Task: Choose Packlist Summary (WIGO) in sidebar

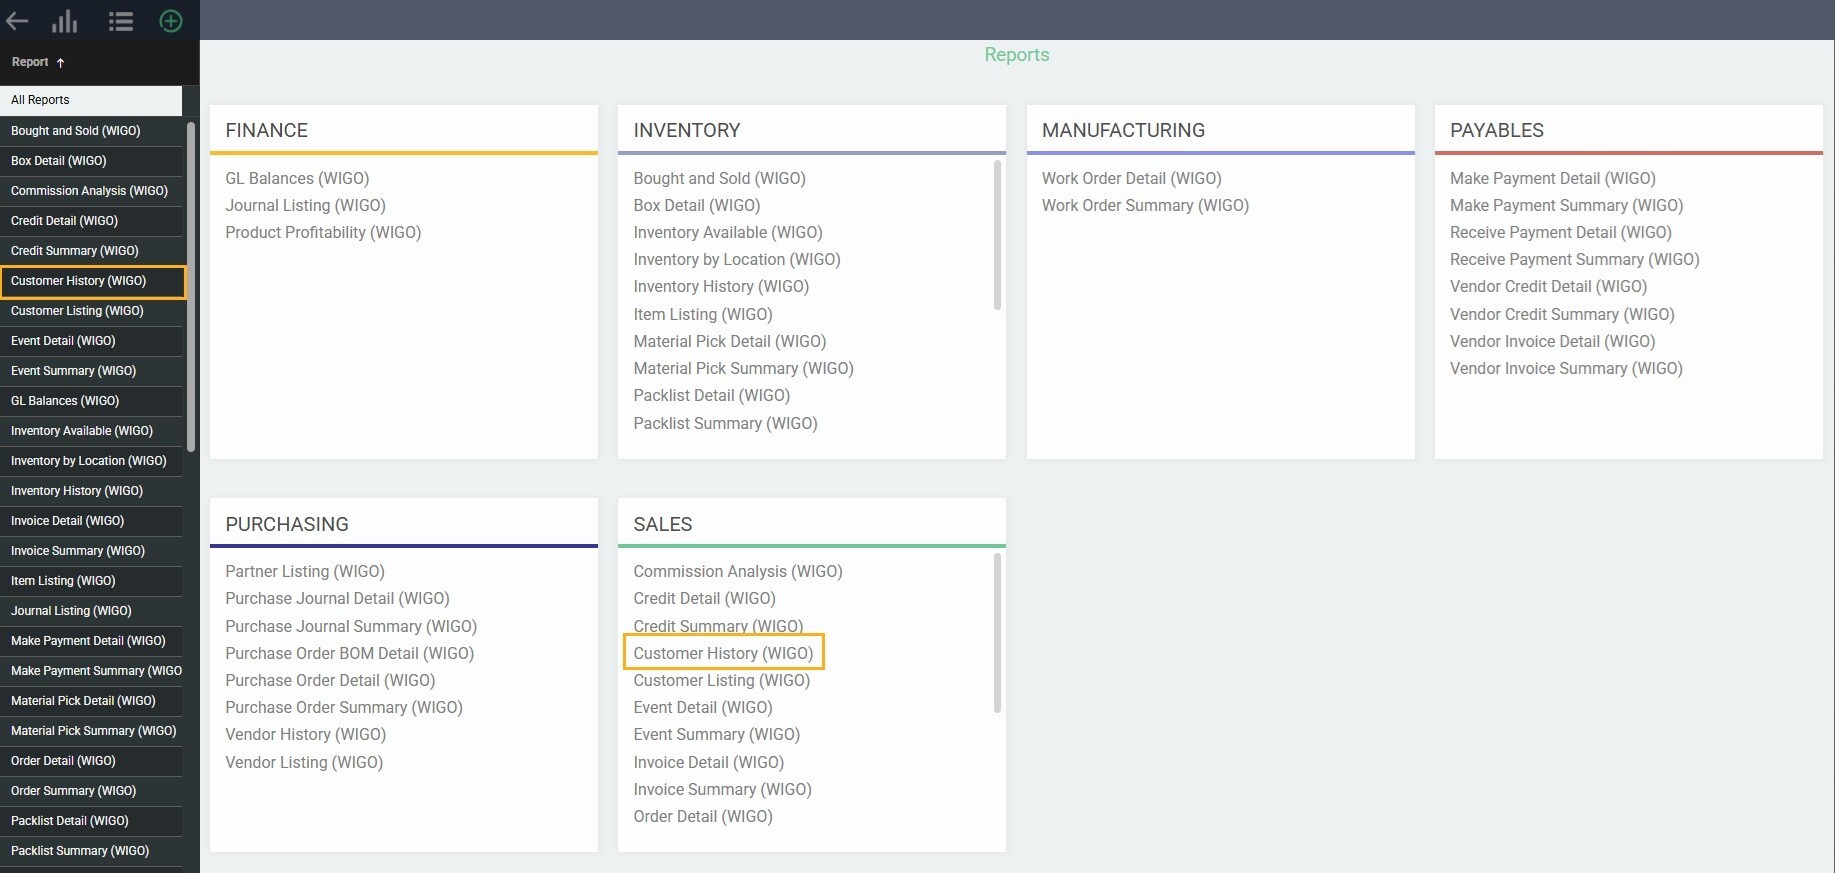Action: tap(80, 851)
